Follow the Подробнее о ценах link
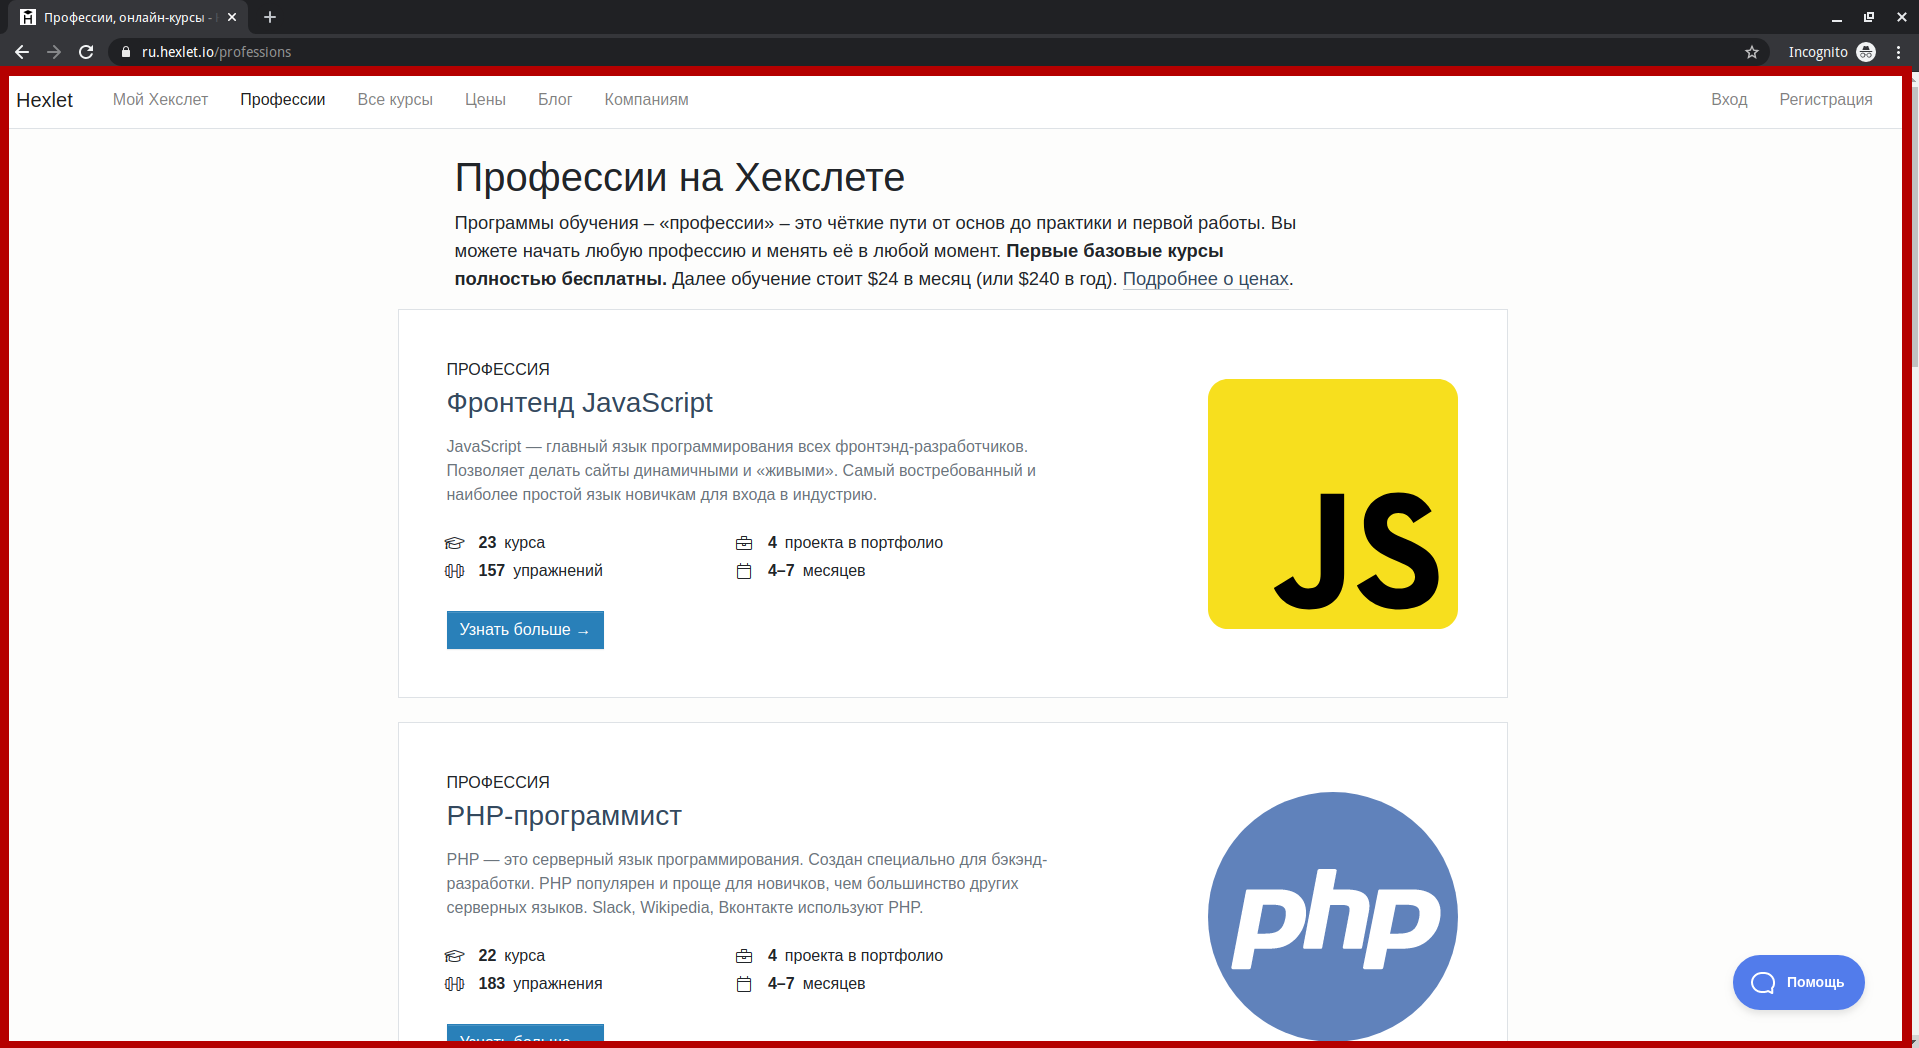1919x1048 pixels. pos(1205,279)
